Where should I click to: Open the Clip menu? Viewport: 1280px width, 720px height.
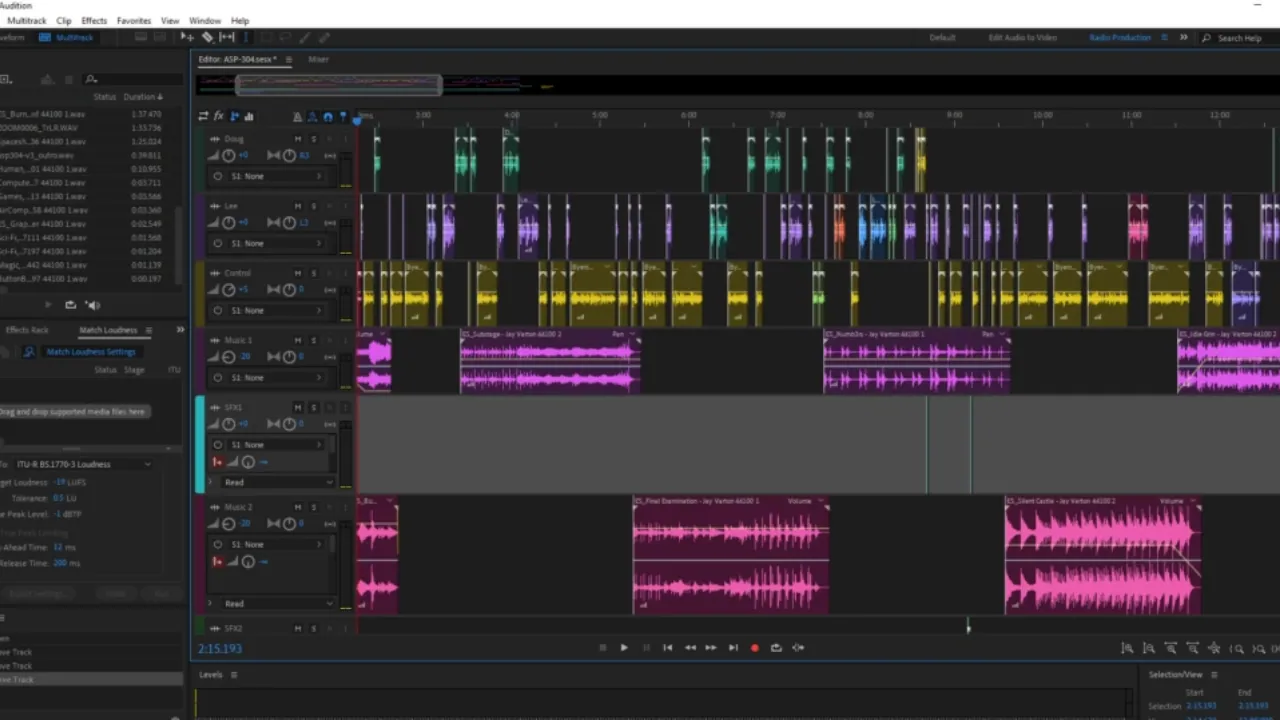click(64, 20)
